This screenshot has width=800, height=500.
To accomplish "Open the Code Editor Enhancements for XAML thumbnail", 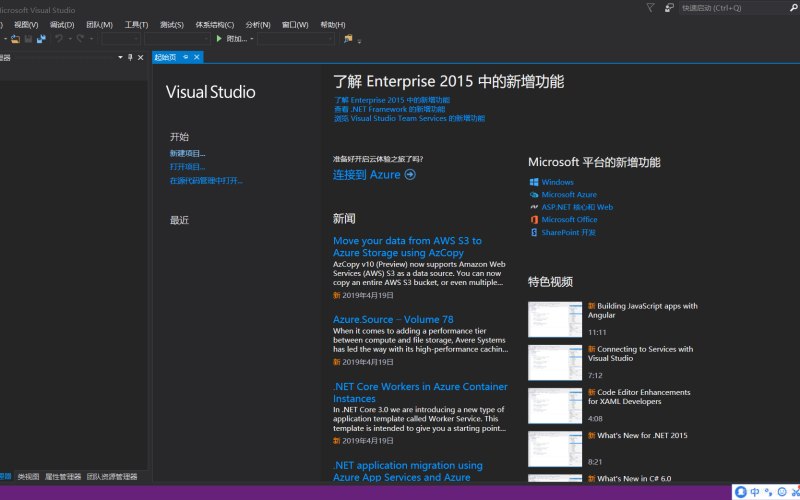I will (555, 406).
